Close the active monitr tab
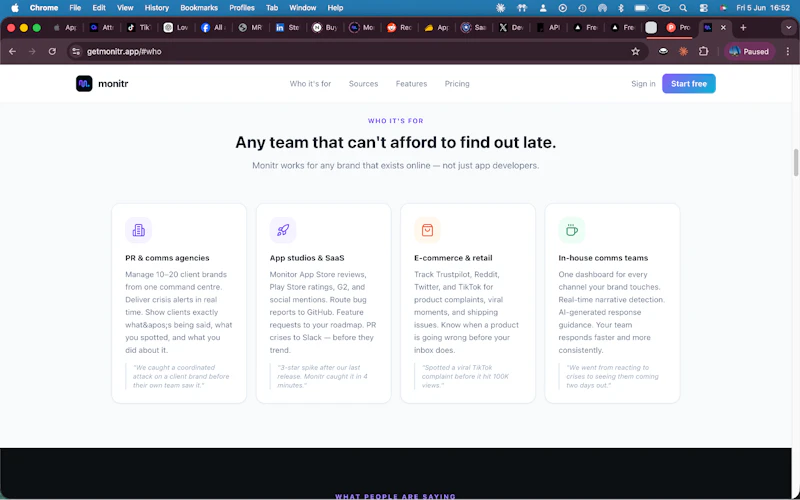800x500 pixels. (723, 28)
